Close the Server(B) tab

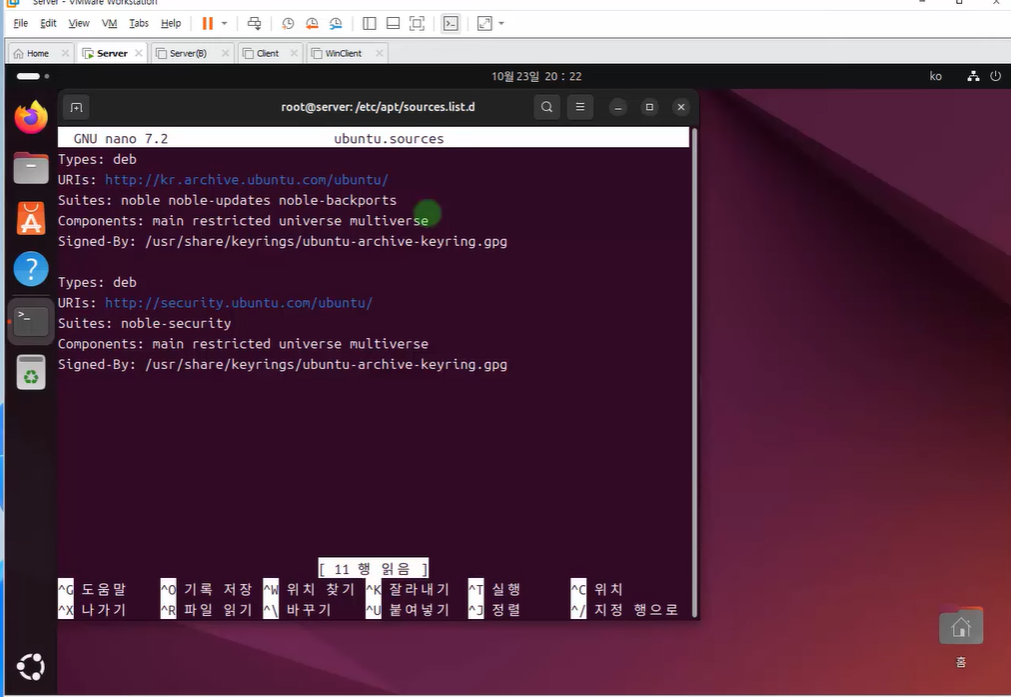click(x=225, y=54)
